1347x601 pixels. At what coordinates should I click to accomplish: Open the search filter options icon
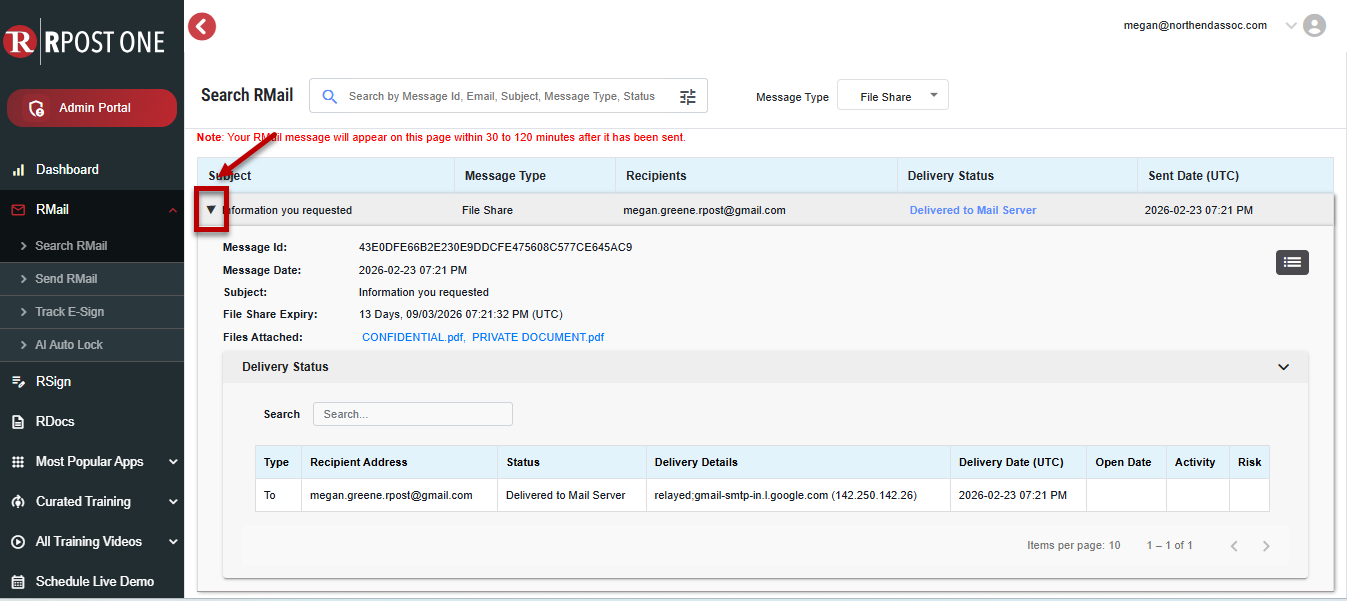[x=688, y=97]
